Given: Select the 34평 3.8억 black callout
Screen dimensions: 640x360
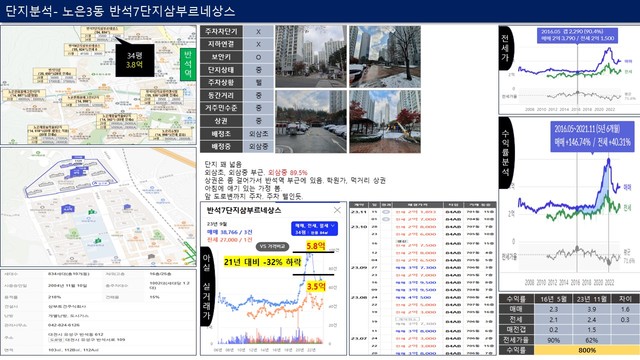Looking at the screenshot, I should point(135,60).
